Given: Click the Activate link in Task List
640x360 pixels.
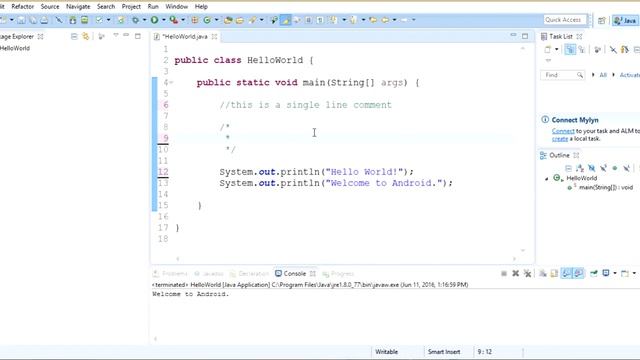Looking at the screenshot, I should point(629,75).
